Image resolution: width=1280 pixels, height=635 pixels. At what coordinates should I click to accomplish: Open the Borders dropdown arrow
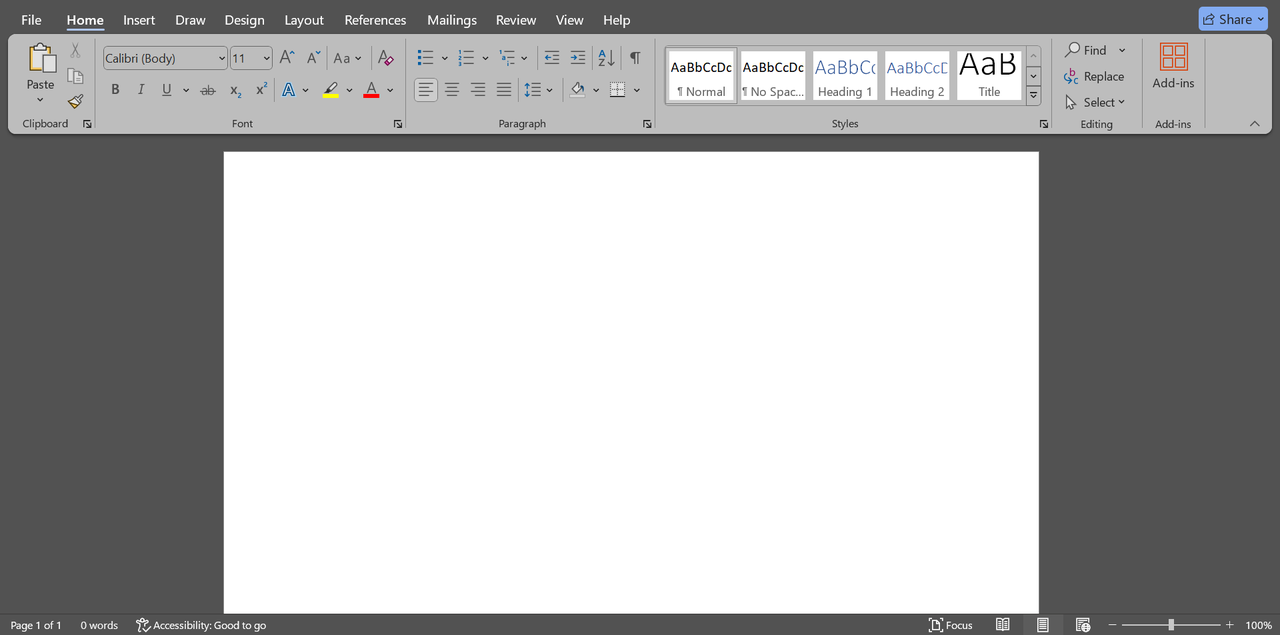pyautogui.click(x=637, y=90)
